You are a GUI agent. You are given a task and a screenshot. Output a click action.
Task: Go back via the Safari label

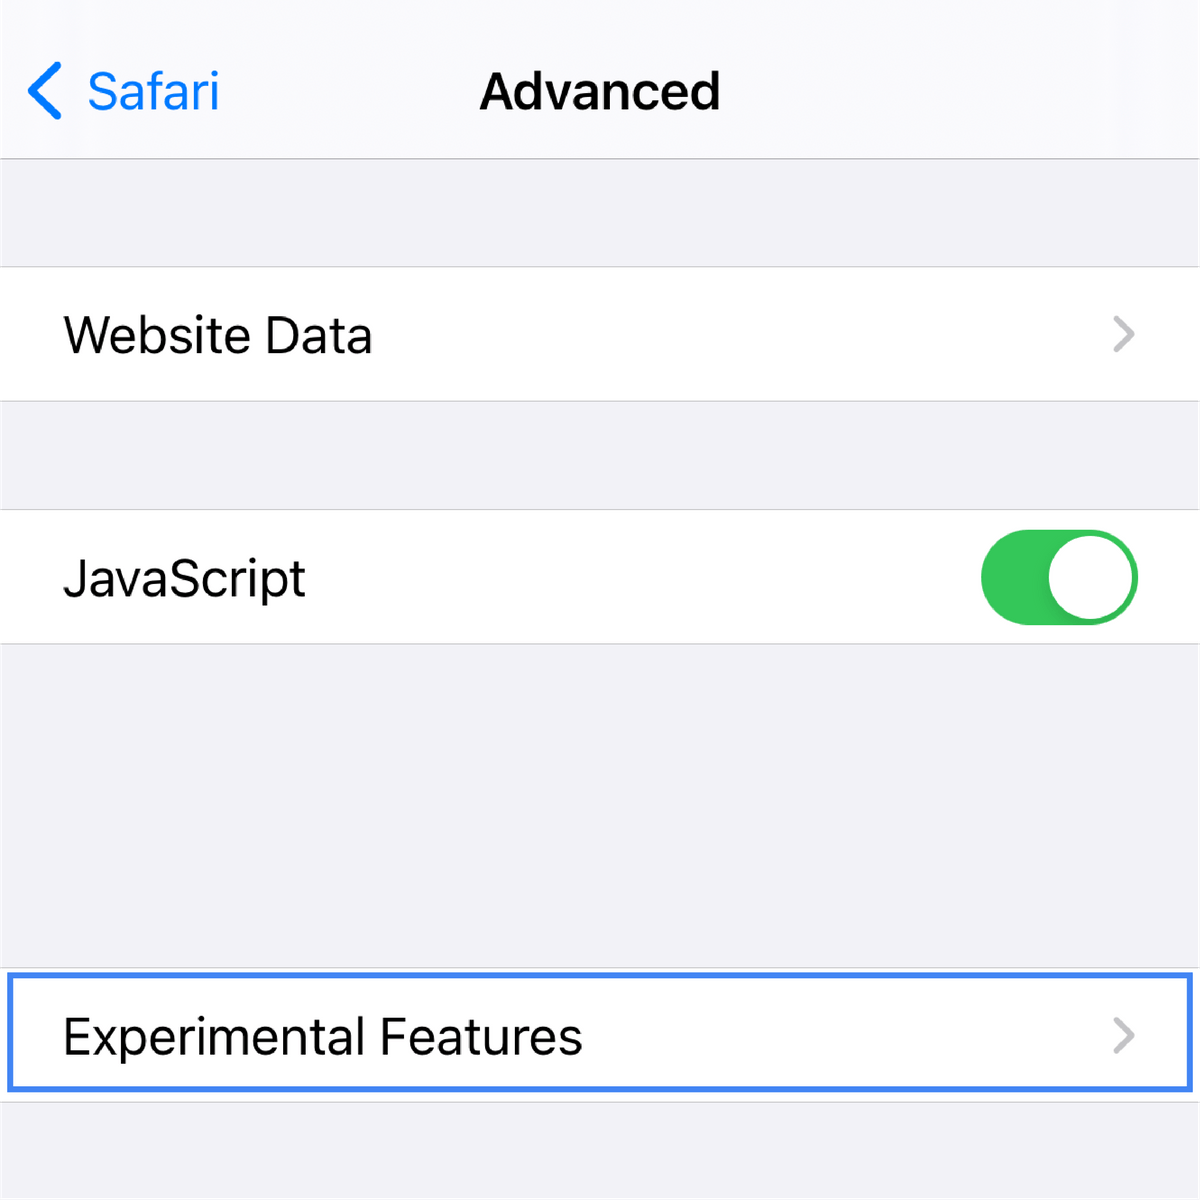(x=153, y=92)
